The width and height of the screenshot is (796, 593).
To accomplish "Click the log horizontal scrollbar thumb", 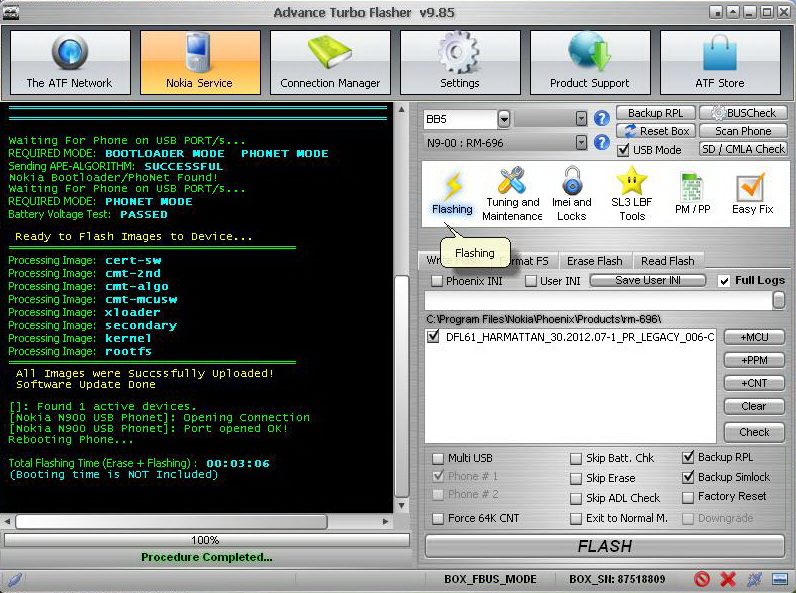I will (x=172, y=521).
